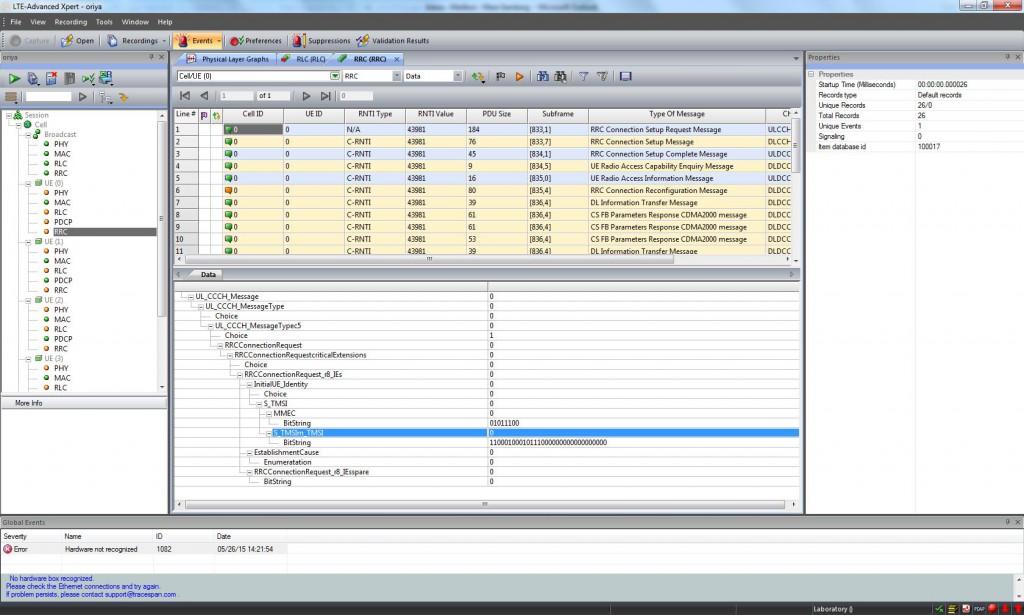Select the Data tab in the lower pane
This screenshot has width=1024, height=615.
[x=208, y=275]
